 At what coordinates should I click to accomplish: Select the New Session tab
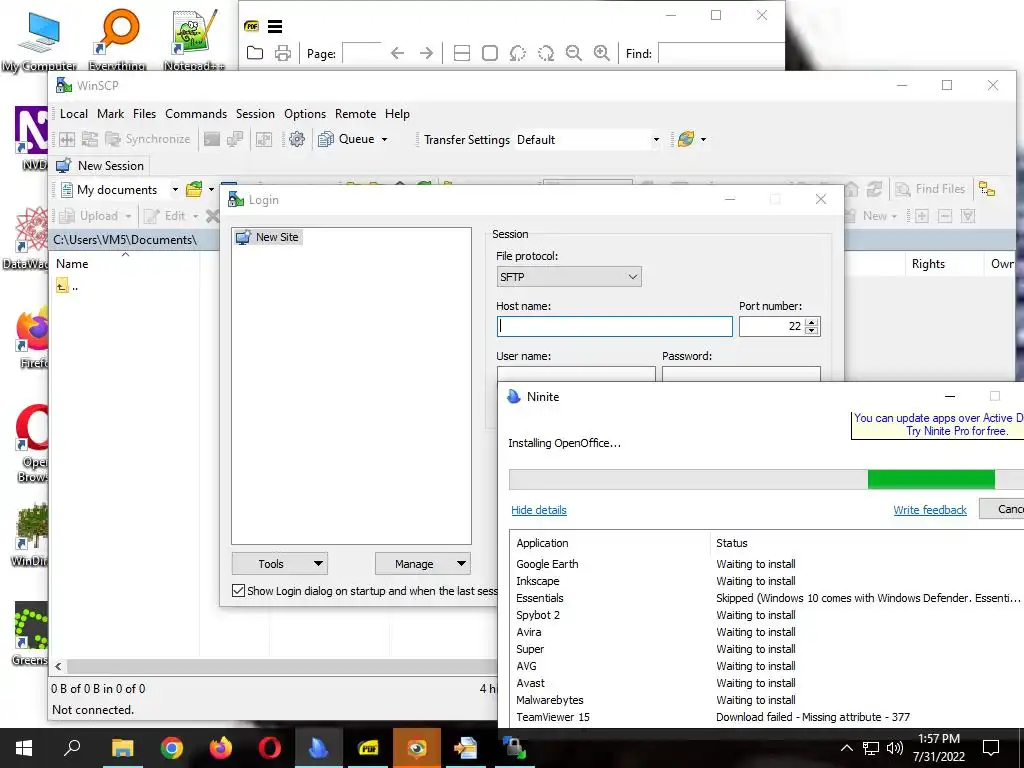100,165
